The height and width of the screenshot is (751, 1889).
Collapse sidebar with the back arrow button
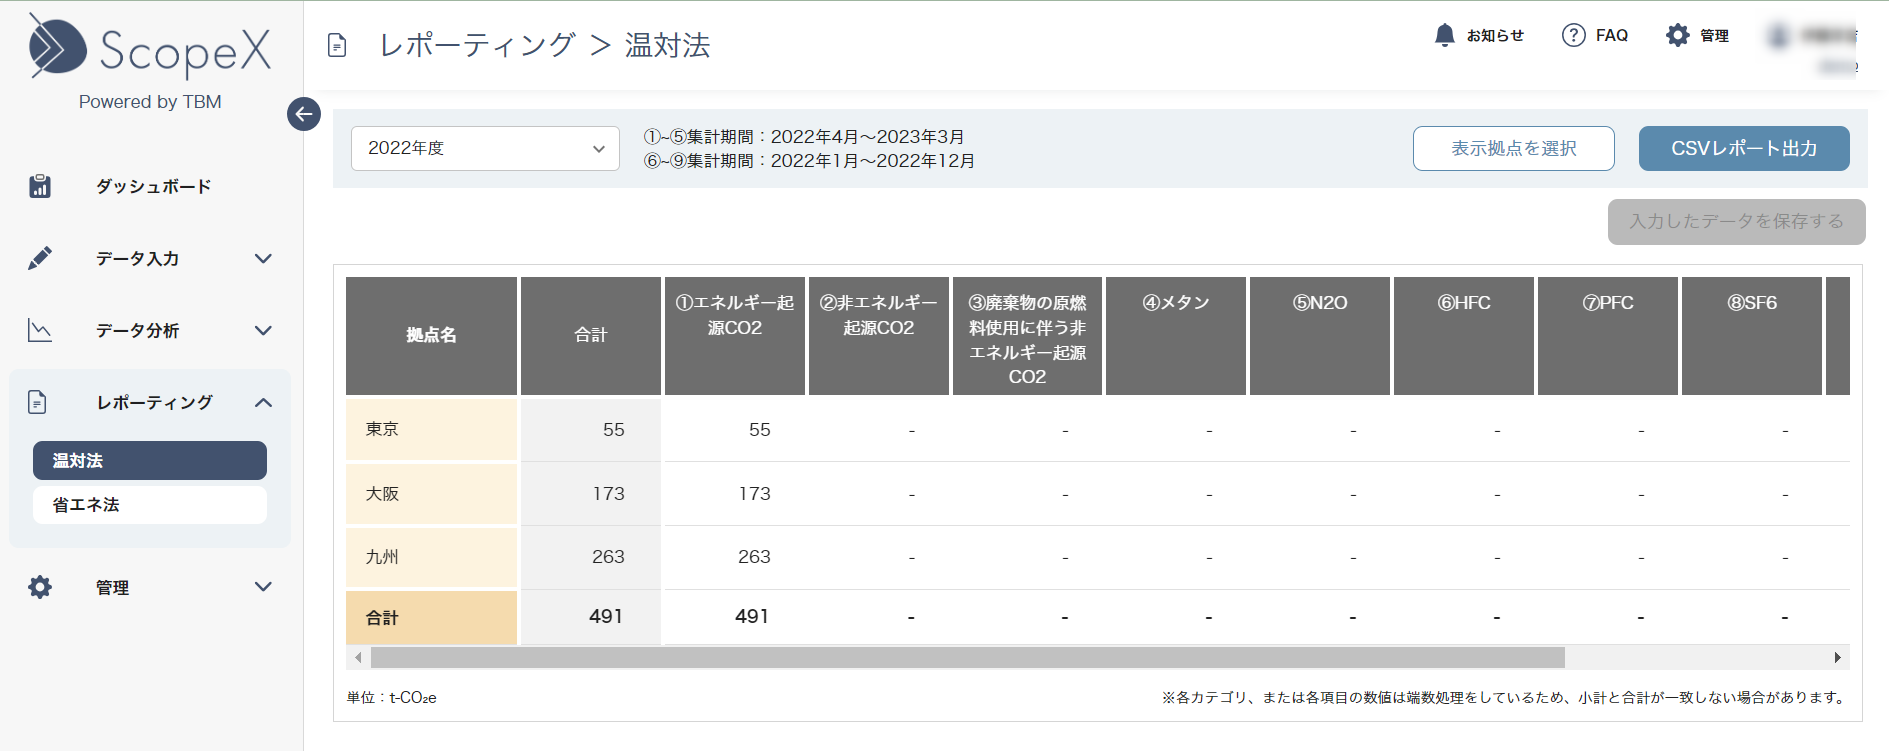[x=304, y=114]
